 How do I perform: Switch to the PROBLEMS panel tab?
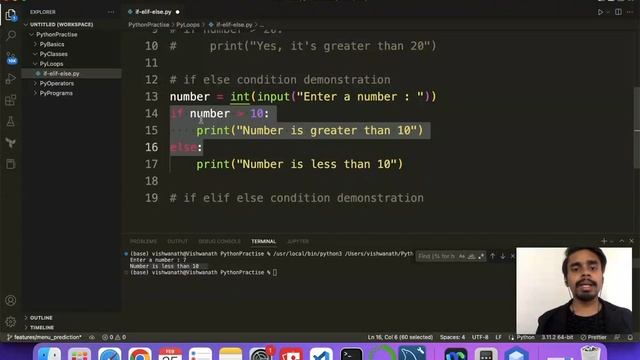pyautogui.click(x=143, y=242)
